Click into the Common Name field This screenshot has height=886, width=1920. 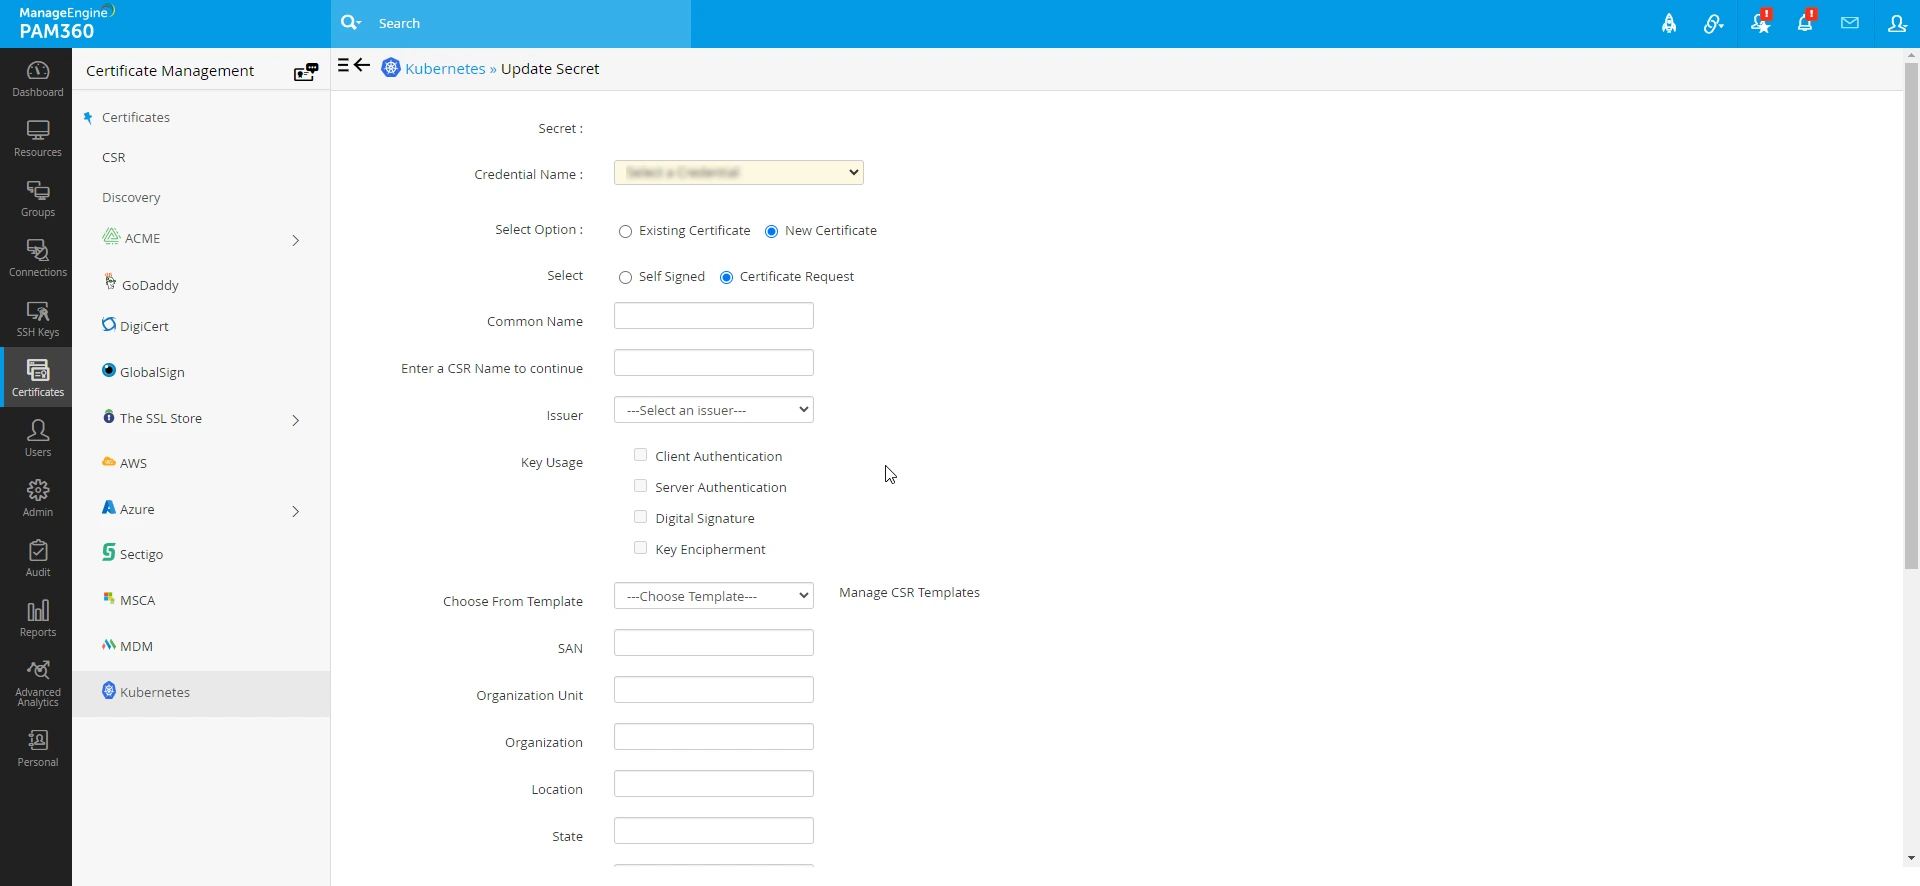(x=713, y=316)
